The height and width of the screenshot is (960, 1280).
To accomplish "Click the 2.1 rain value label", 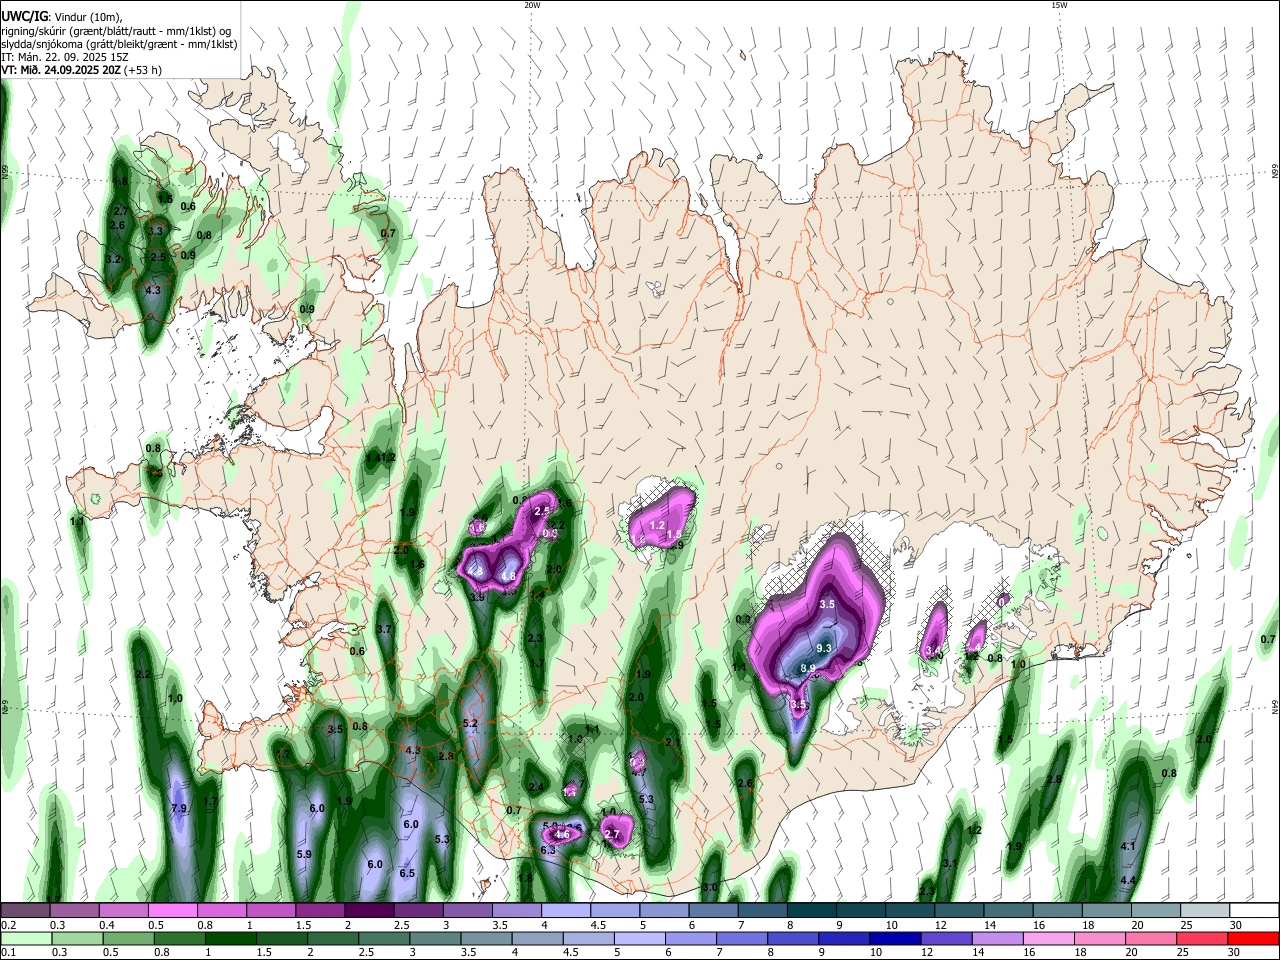I will (672, 742).
